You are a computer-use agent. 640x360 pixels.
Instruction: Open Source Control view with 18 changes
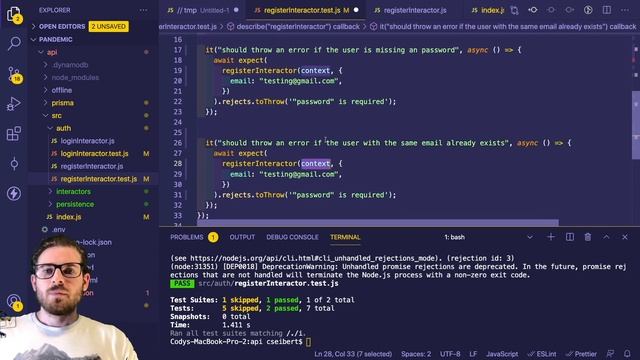[x=14, y=75]
